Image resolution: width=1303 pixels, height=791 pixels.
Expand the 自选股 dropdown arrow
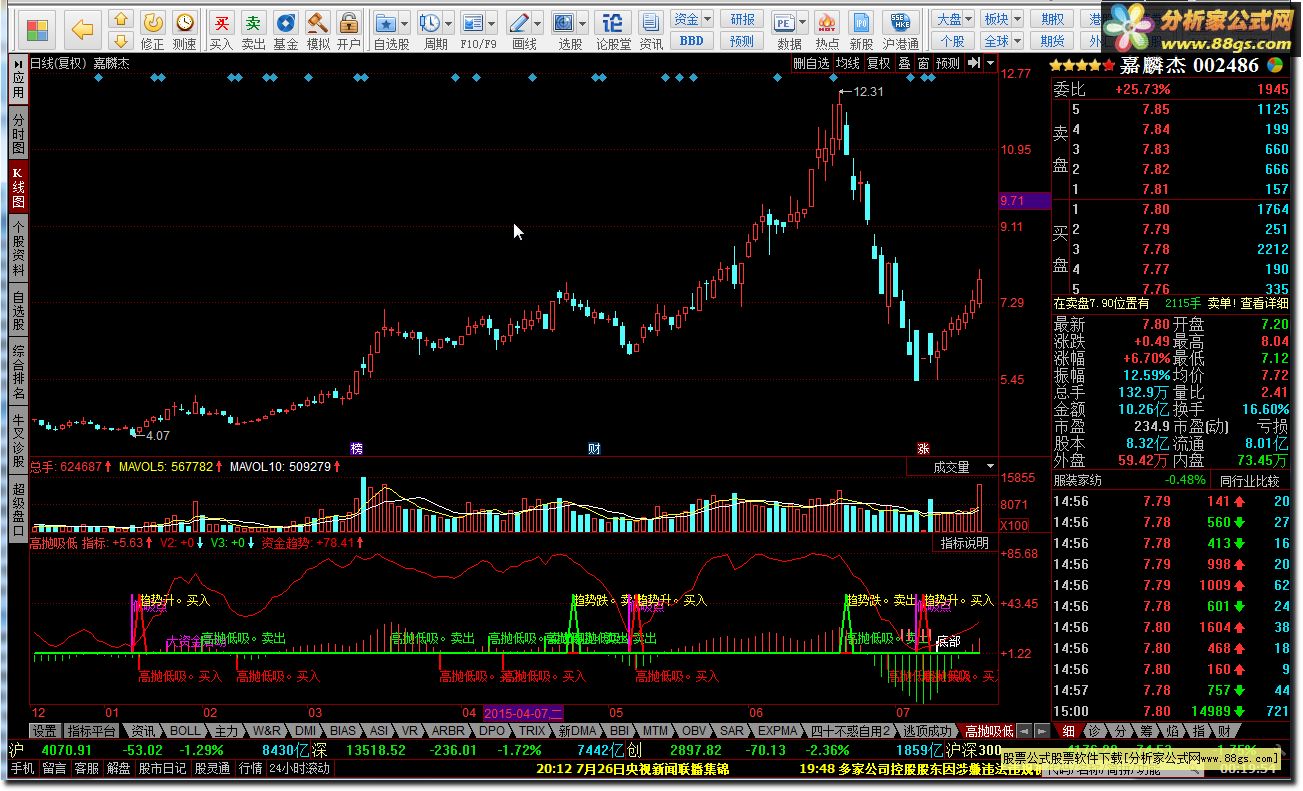coord(403,21)
